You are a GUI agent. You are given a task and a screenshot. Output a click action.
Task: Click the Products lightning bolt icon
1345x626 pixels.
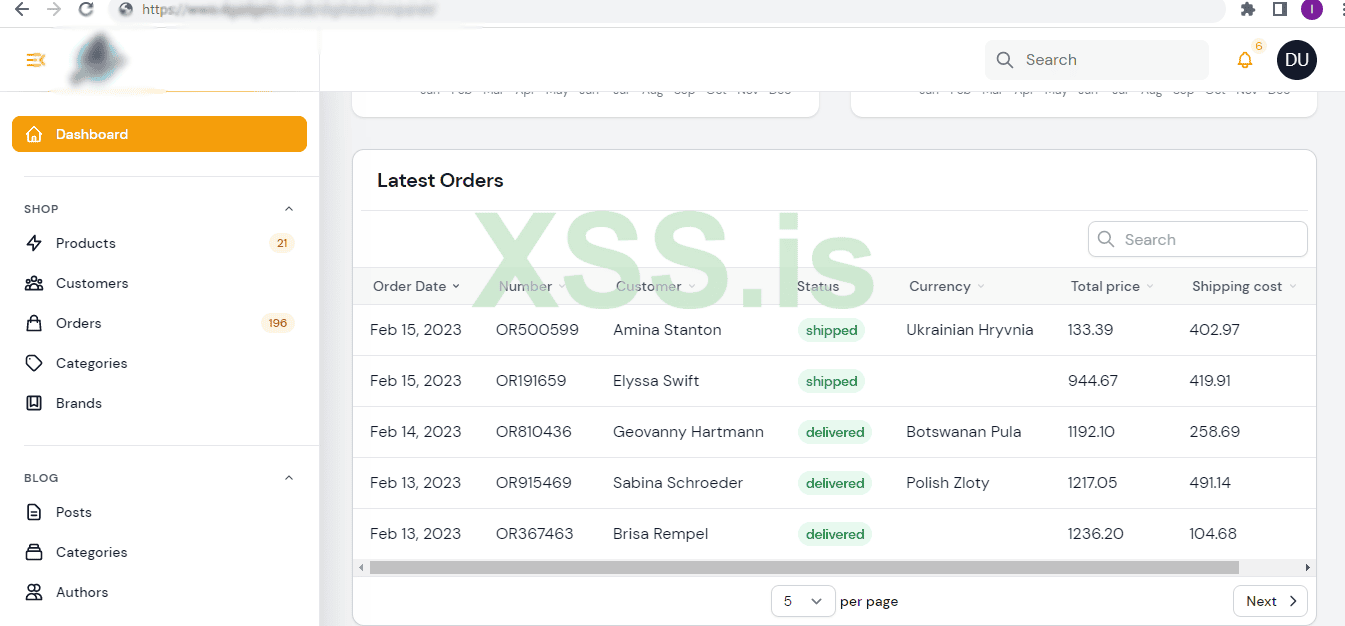tap(34, 243)
